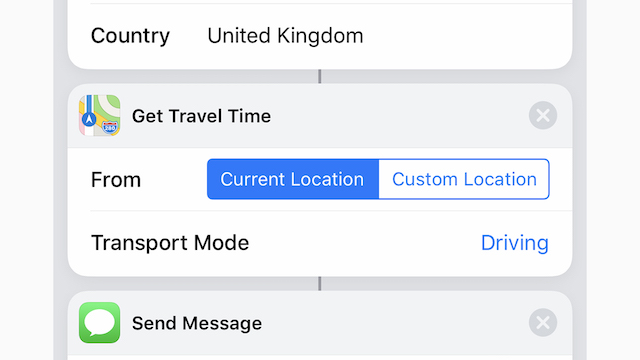This screenshot has width=640, height=360.
Task: Click the highway shield on the Maps icon
Action: 109,128
